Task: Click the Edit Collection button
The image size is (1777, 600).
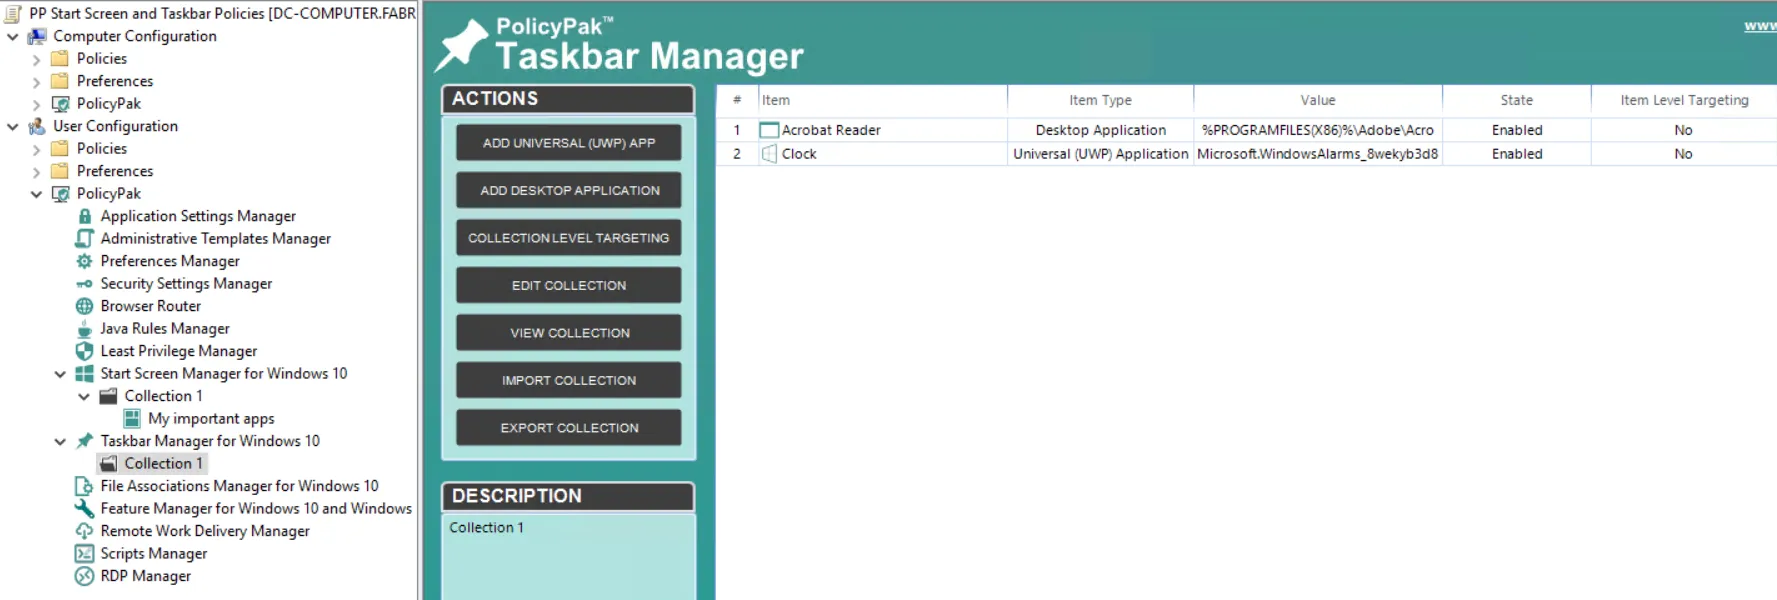Action: (569, 285)
